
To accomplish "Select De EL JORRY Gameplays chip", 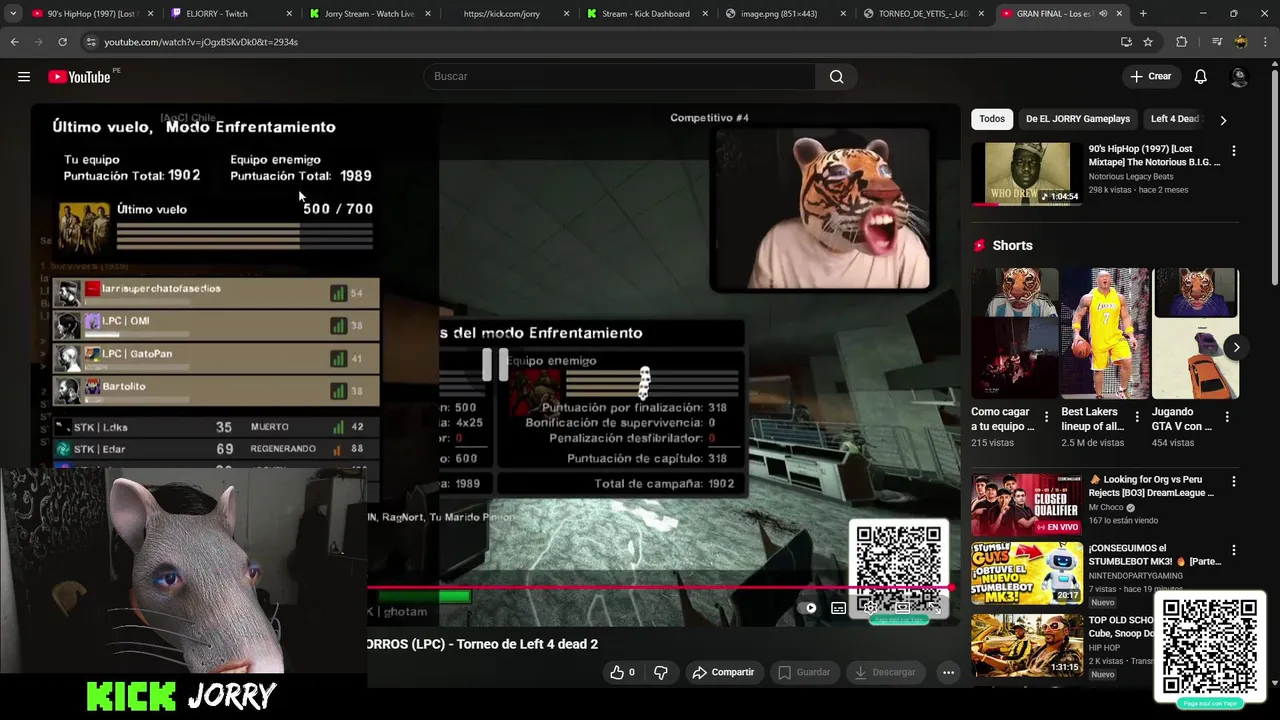I will pos(1077,119).
